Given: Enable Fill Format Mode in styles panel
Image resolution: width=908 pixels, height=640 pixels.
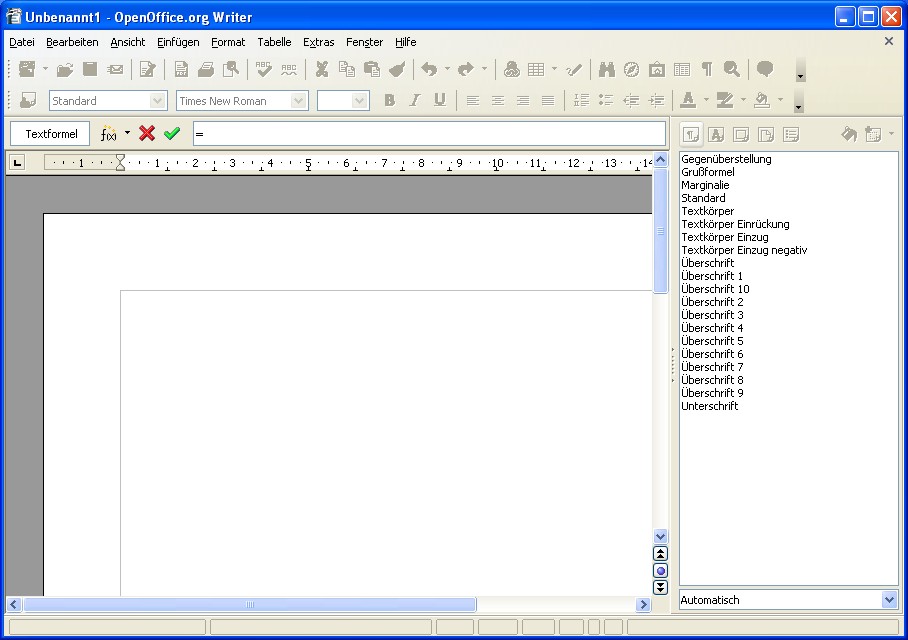Looking at the screenshot, I should click(x=849, y=135).
